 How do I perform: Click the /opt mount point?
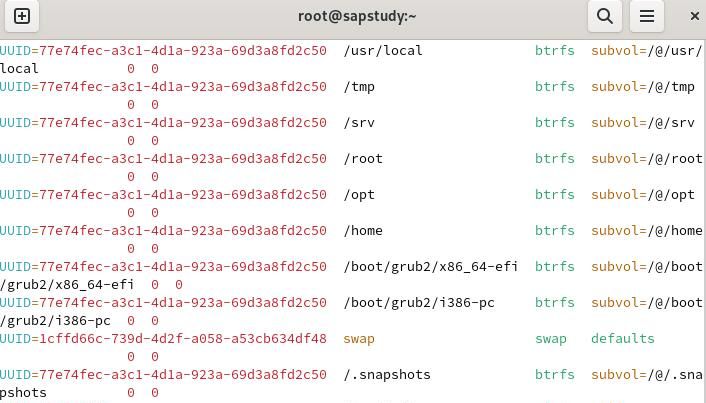[x=359, y=195]
